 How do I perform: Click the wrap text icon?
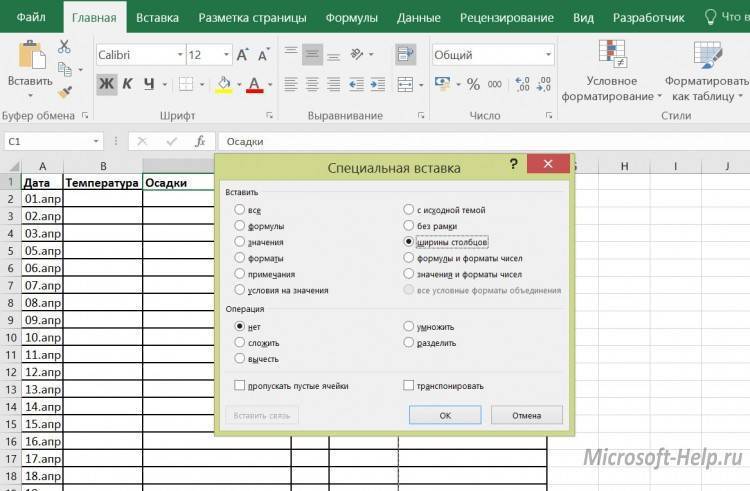(x=404, y=54)
